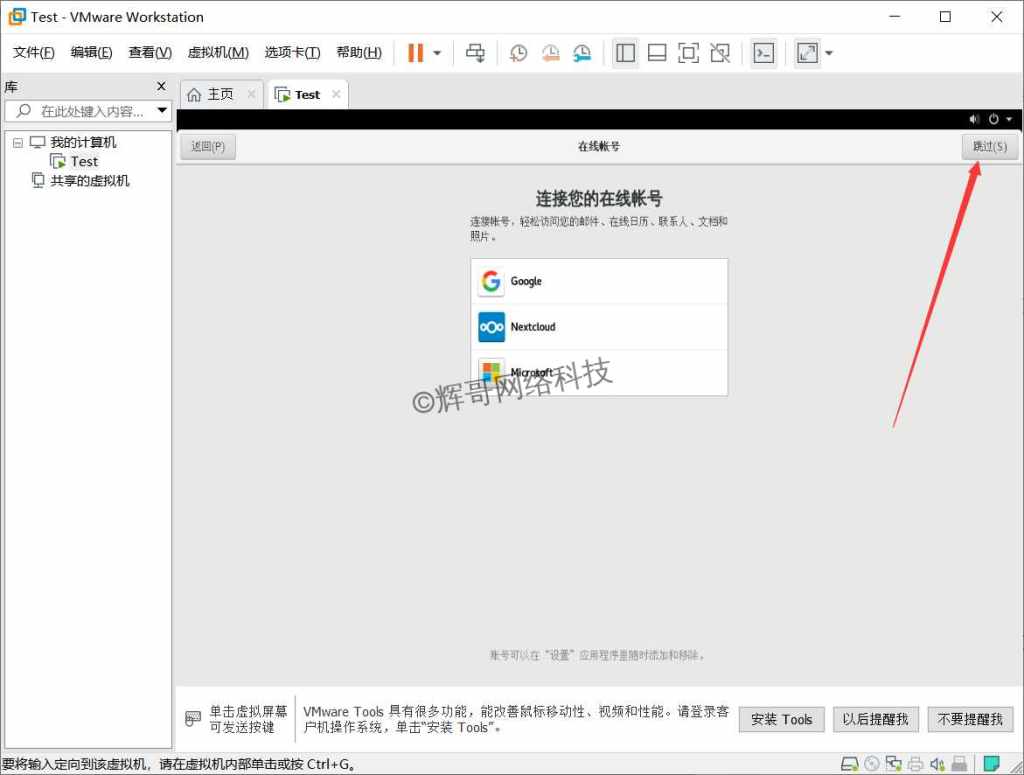Image resolution: width=1024 pixels, height=775 pixels.
Task: Close the Test tab
Action: [336, 94]
